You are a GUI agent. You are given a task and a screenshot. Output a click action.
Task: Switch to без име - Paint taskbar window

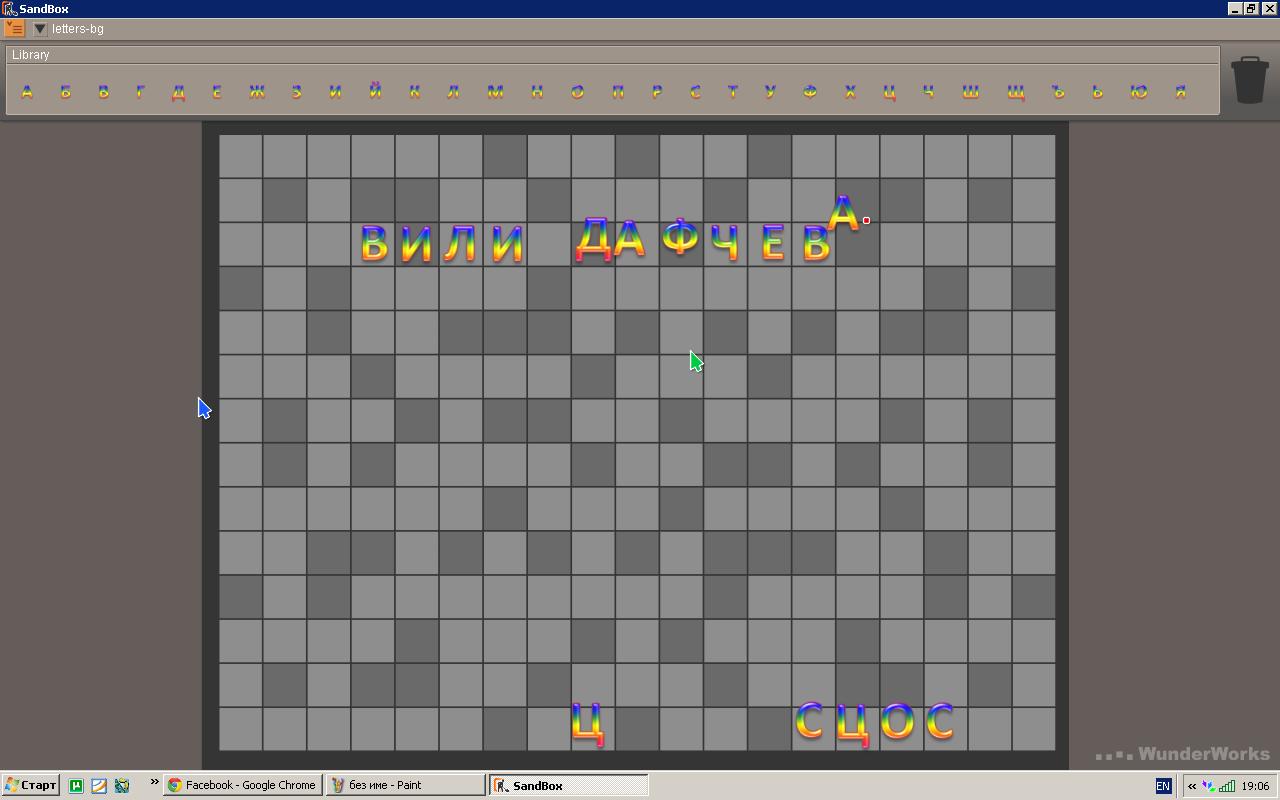[407, 785]
